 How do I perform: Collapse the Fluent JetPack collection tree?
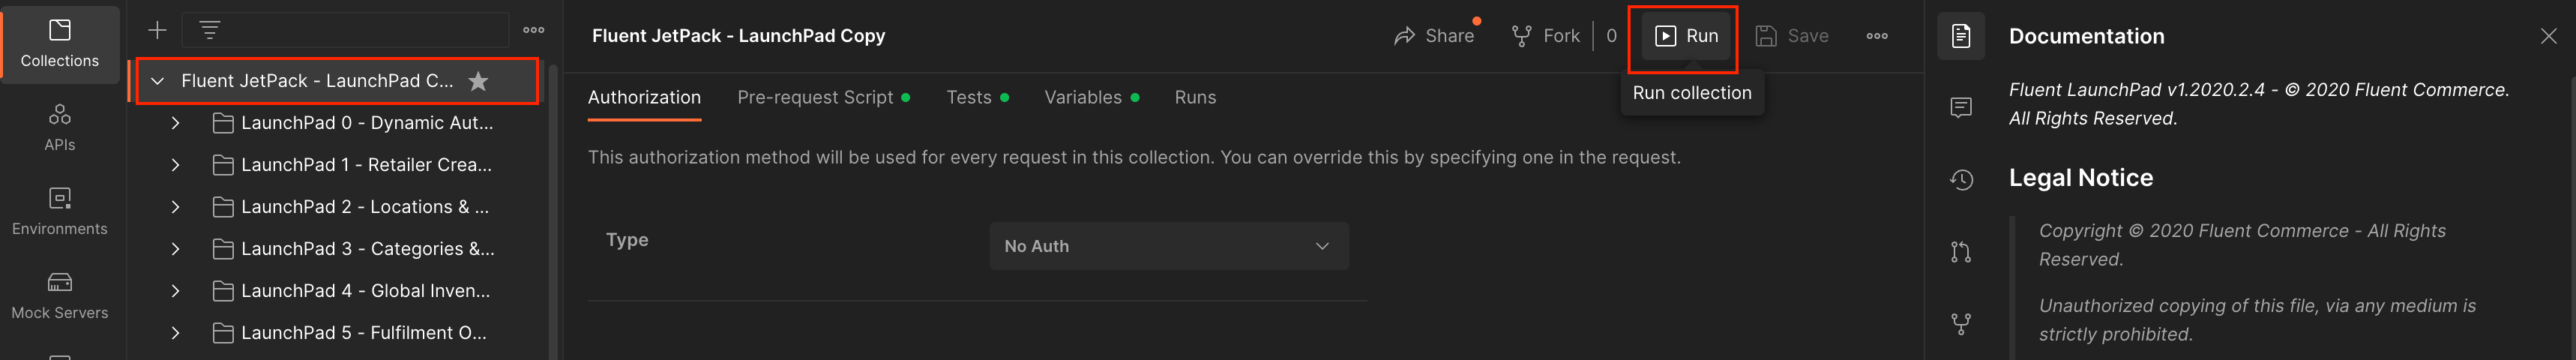click(x=157, y=81)
